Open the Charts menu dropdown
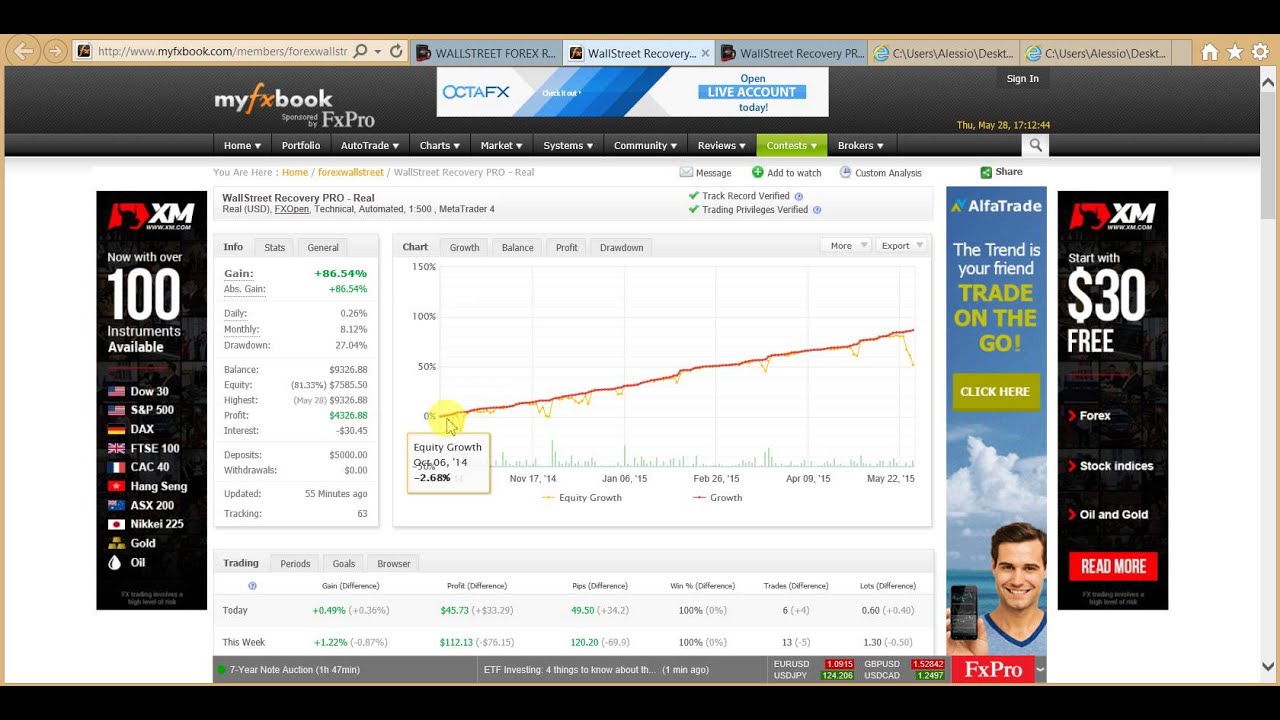 440,145
